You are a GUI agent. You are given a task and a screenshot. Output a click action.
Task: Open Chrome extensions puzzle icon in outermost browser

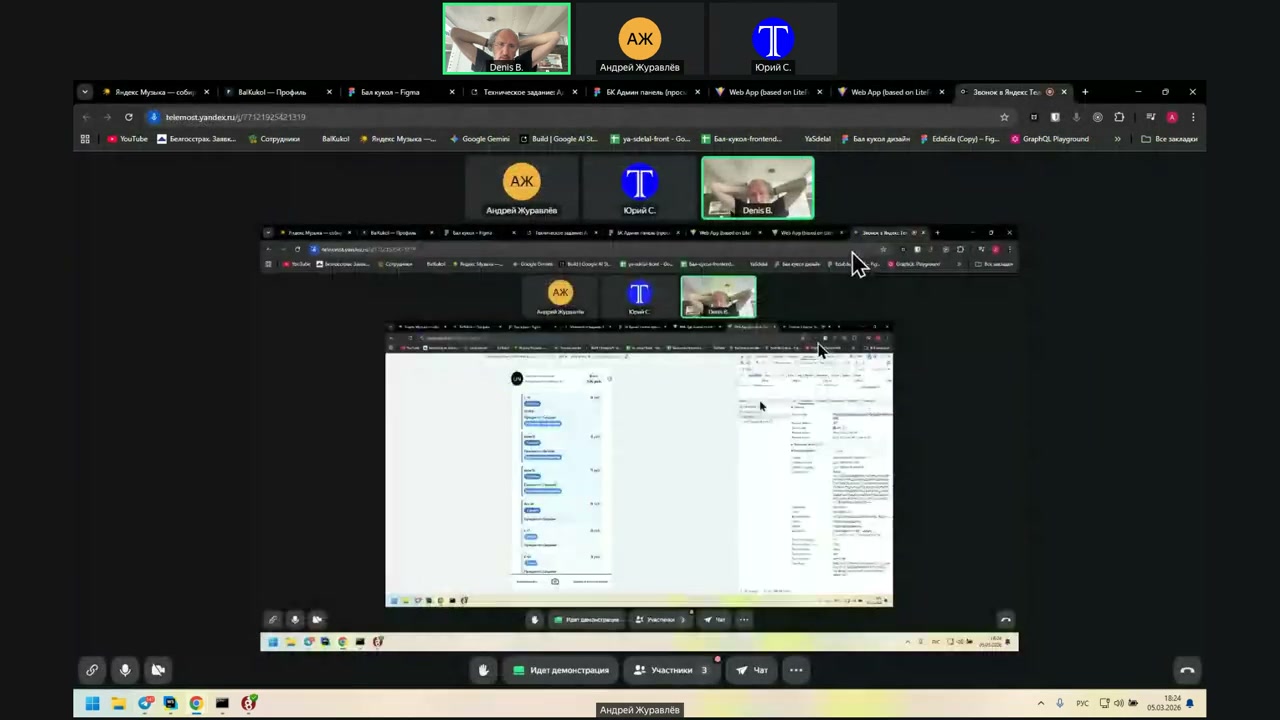pyautogui.click(x=1119, y=117)
